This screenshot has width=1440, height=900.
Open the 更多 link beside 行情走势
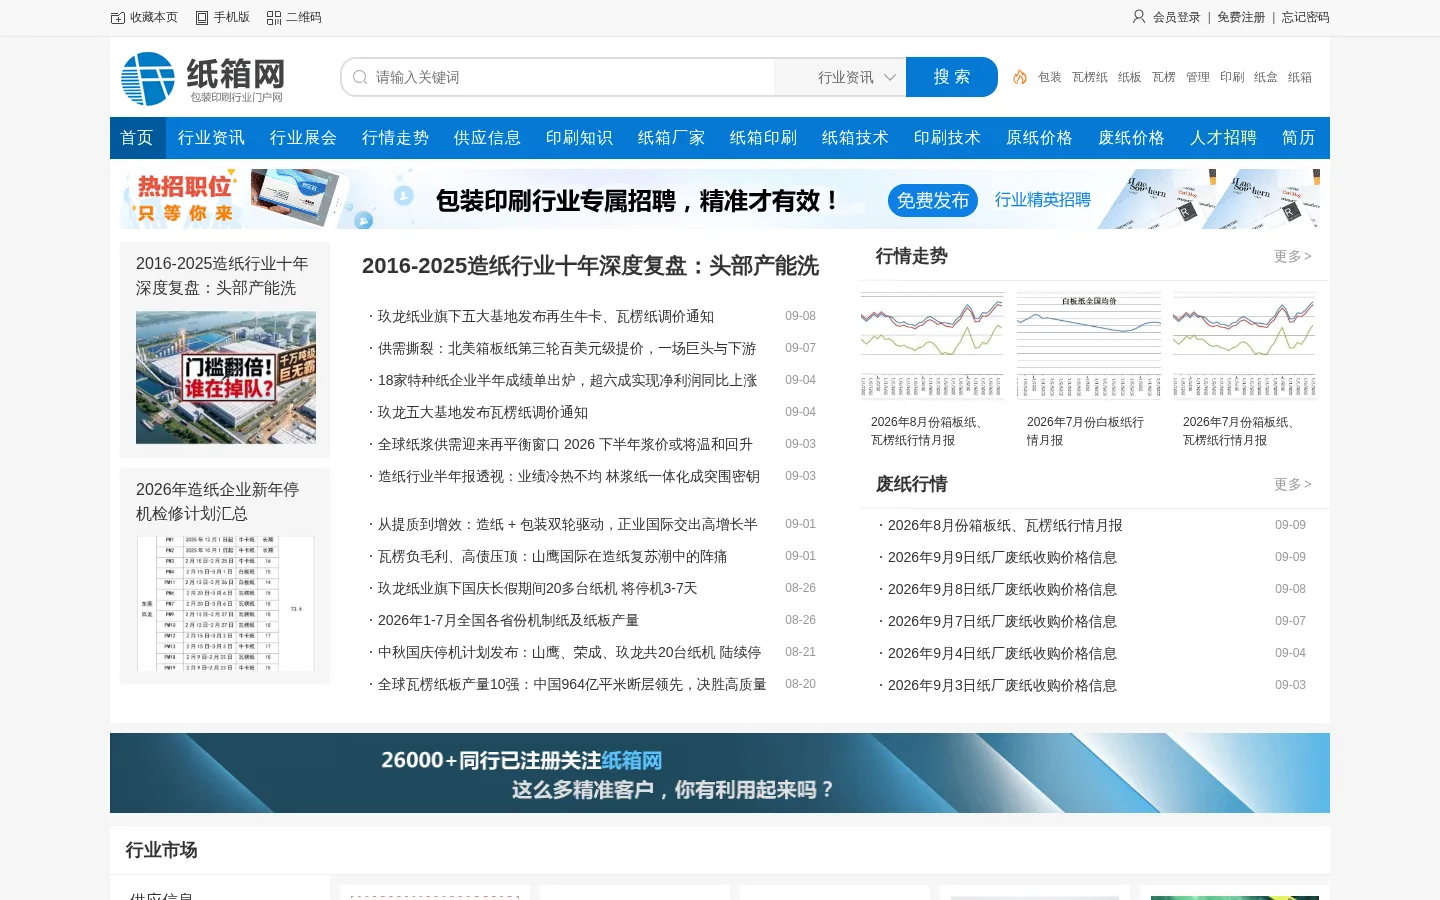click(1292, 257)
